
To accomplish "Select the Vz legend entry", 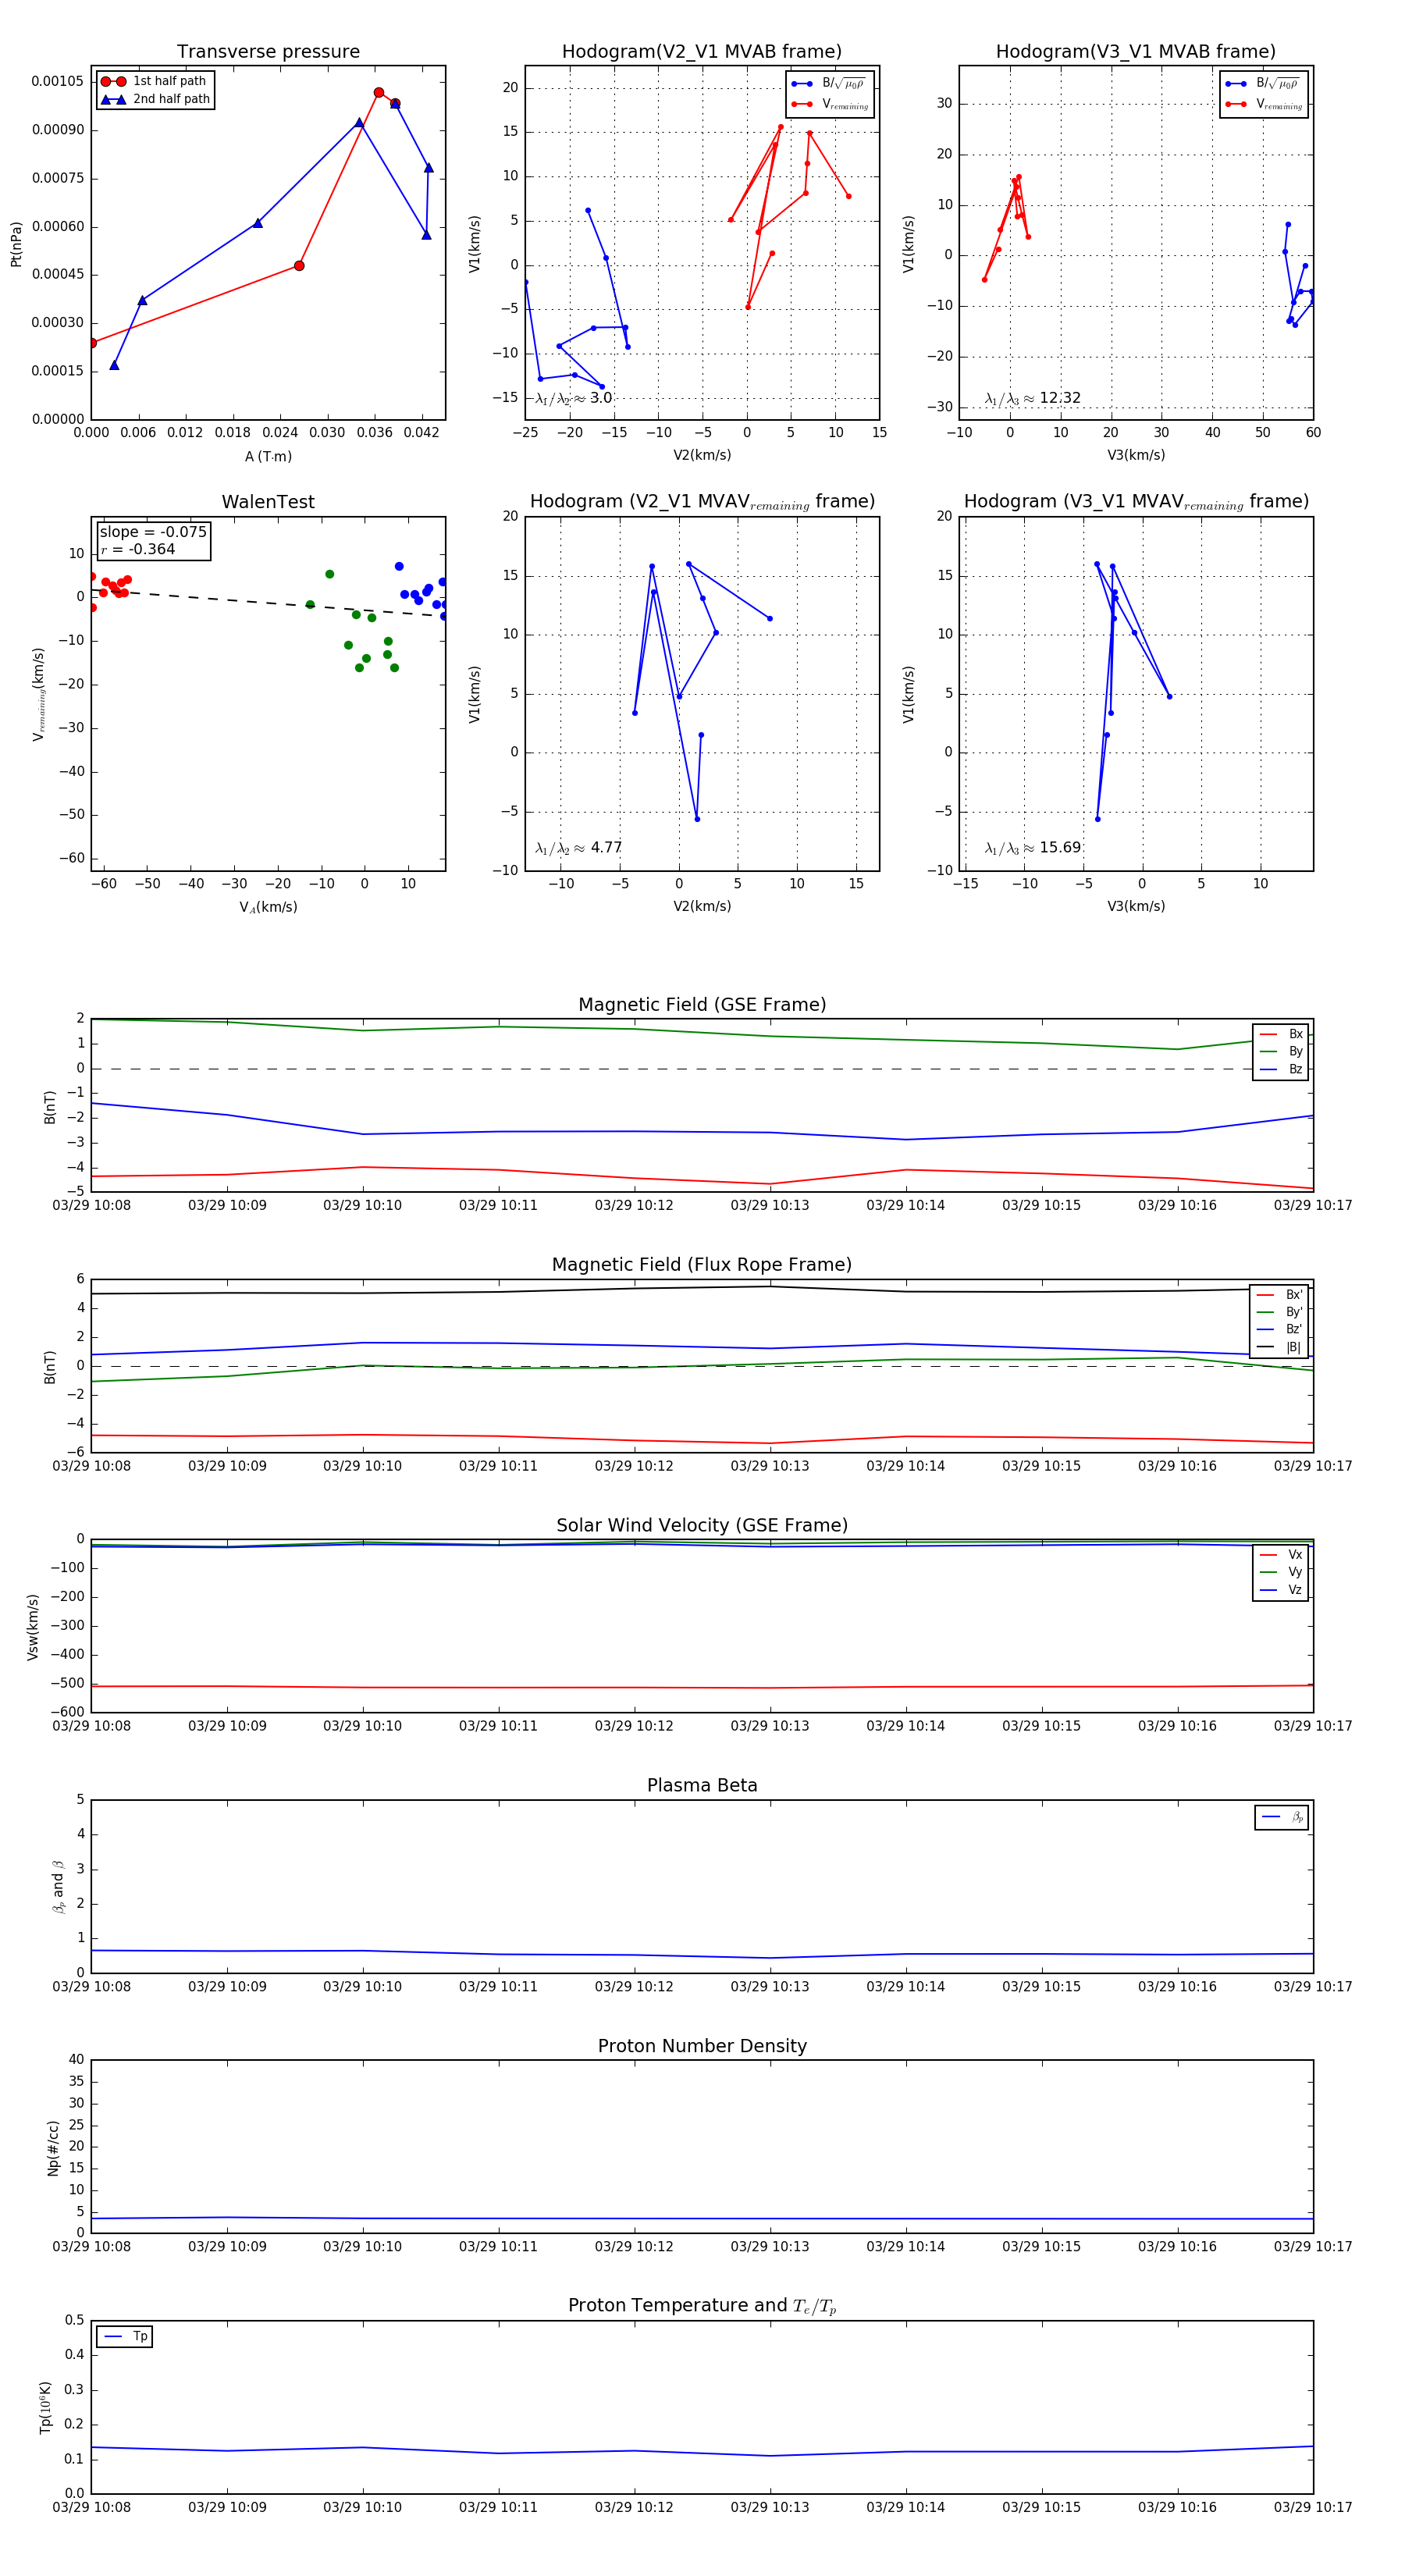I will pyautogui.click(x=1281, y=1590).
